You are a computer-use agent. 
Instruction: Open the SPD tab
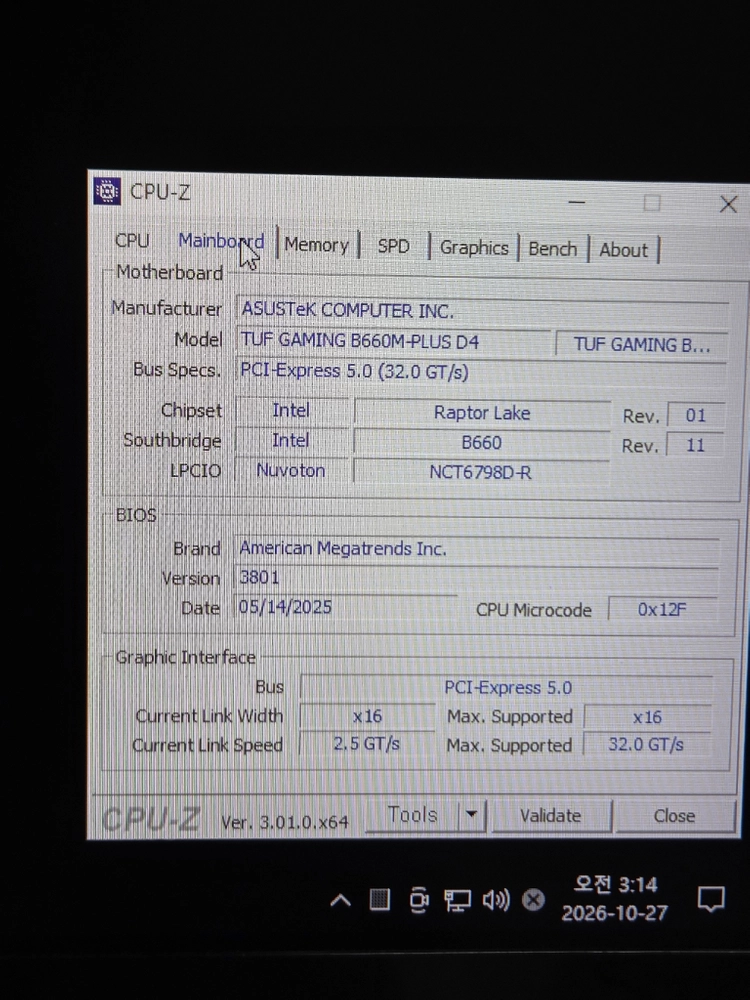coord(393,246)
